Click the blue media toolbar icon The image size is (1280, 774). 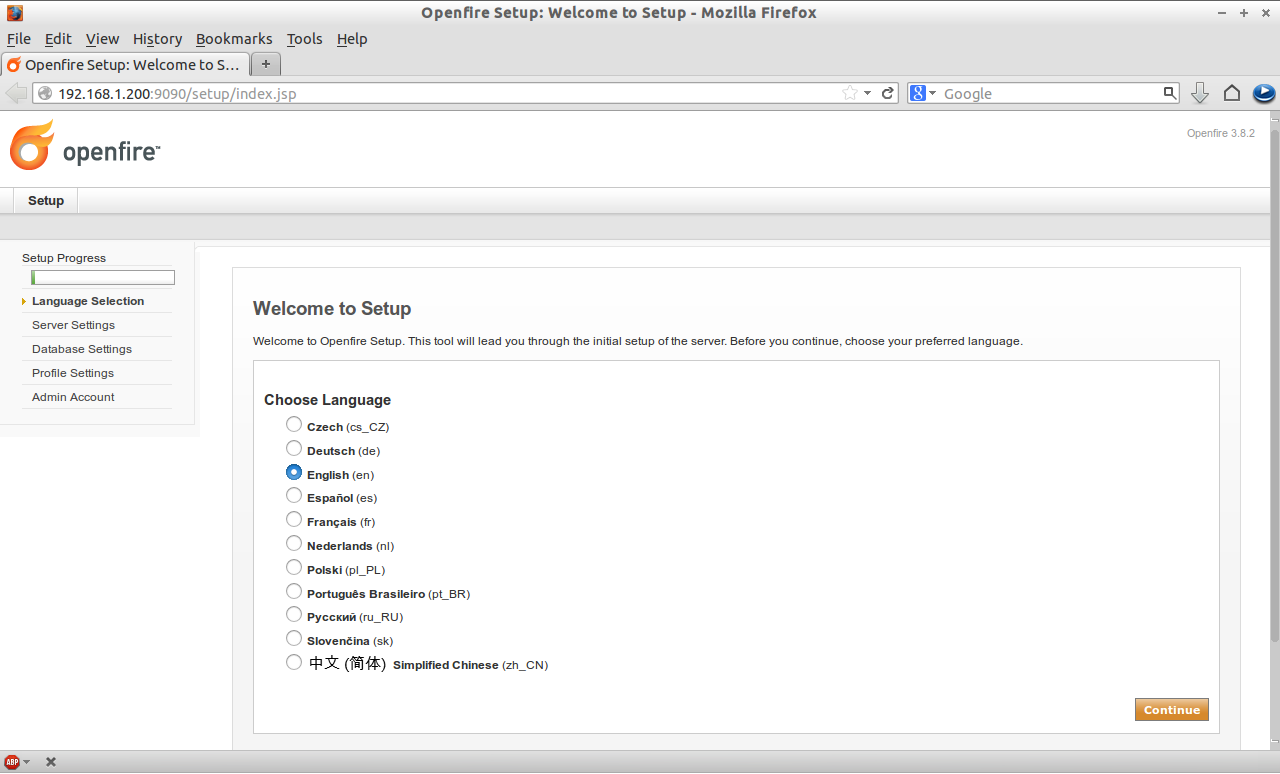1264,93
